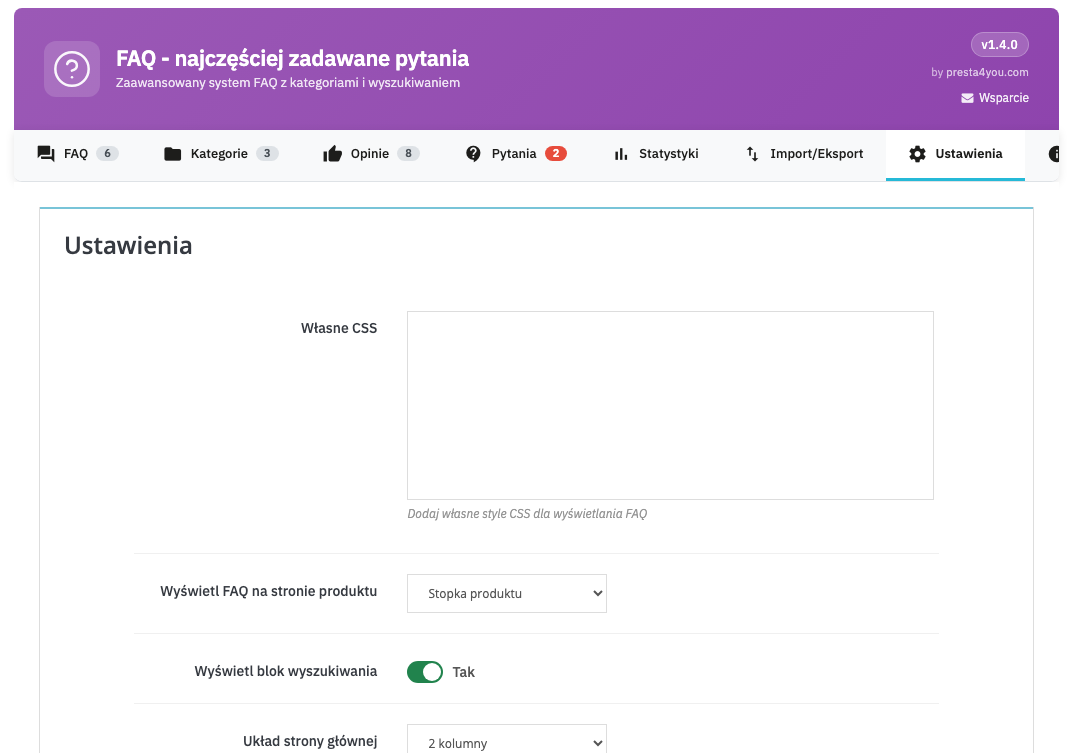Screen dimensions: 1068x753
Task: Switch to the Kategorie tab
Action: 221,154
